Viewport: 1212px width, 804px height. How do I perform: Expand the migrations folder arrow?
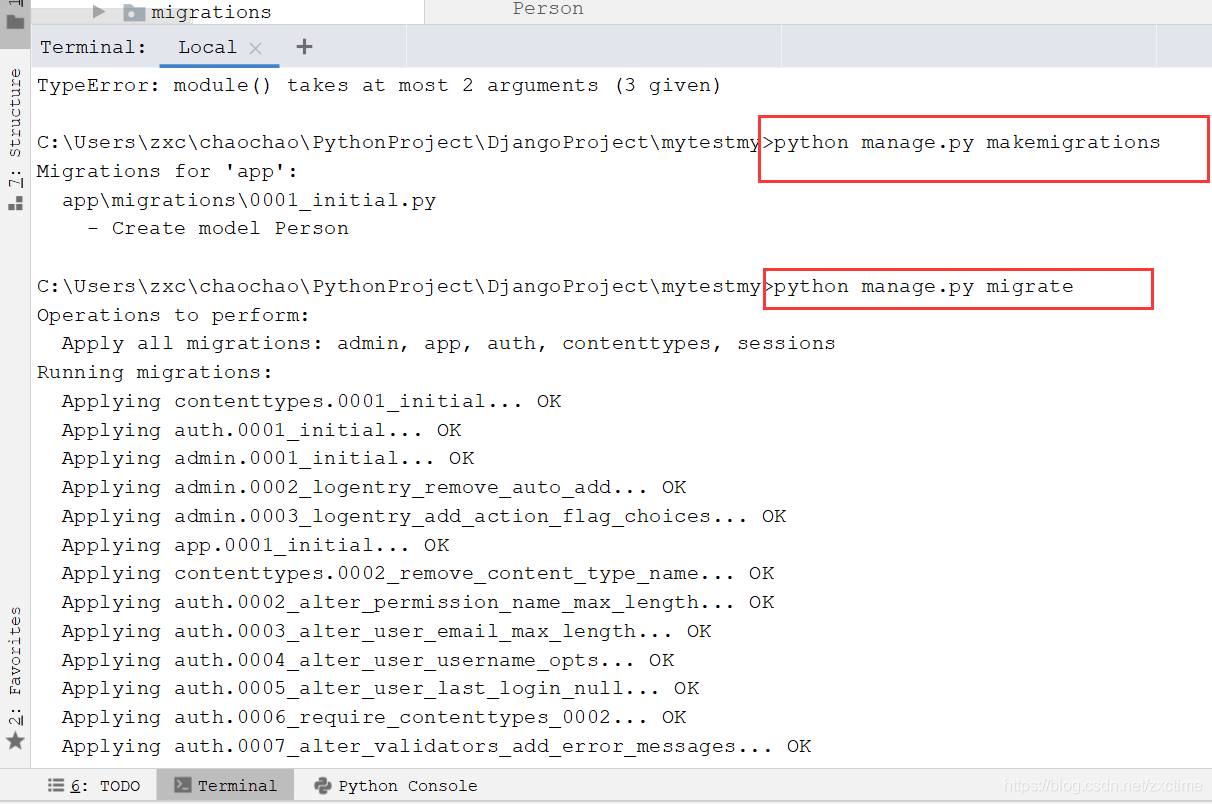pyautogui.click(x=98, y=12)
